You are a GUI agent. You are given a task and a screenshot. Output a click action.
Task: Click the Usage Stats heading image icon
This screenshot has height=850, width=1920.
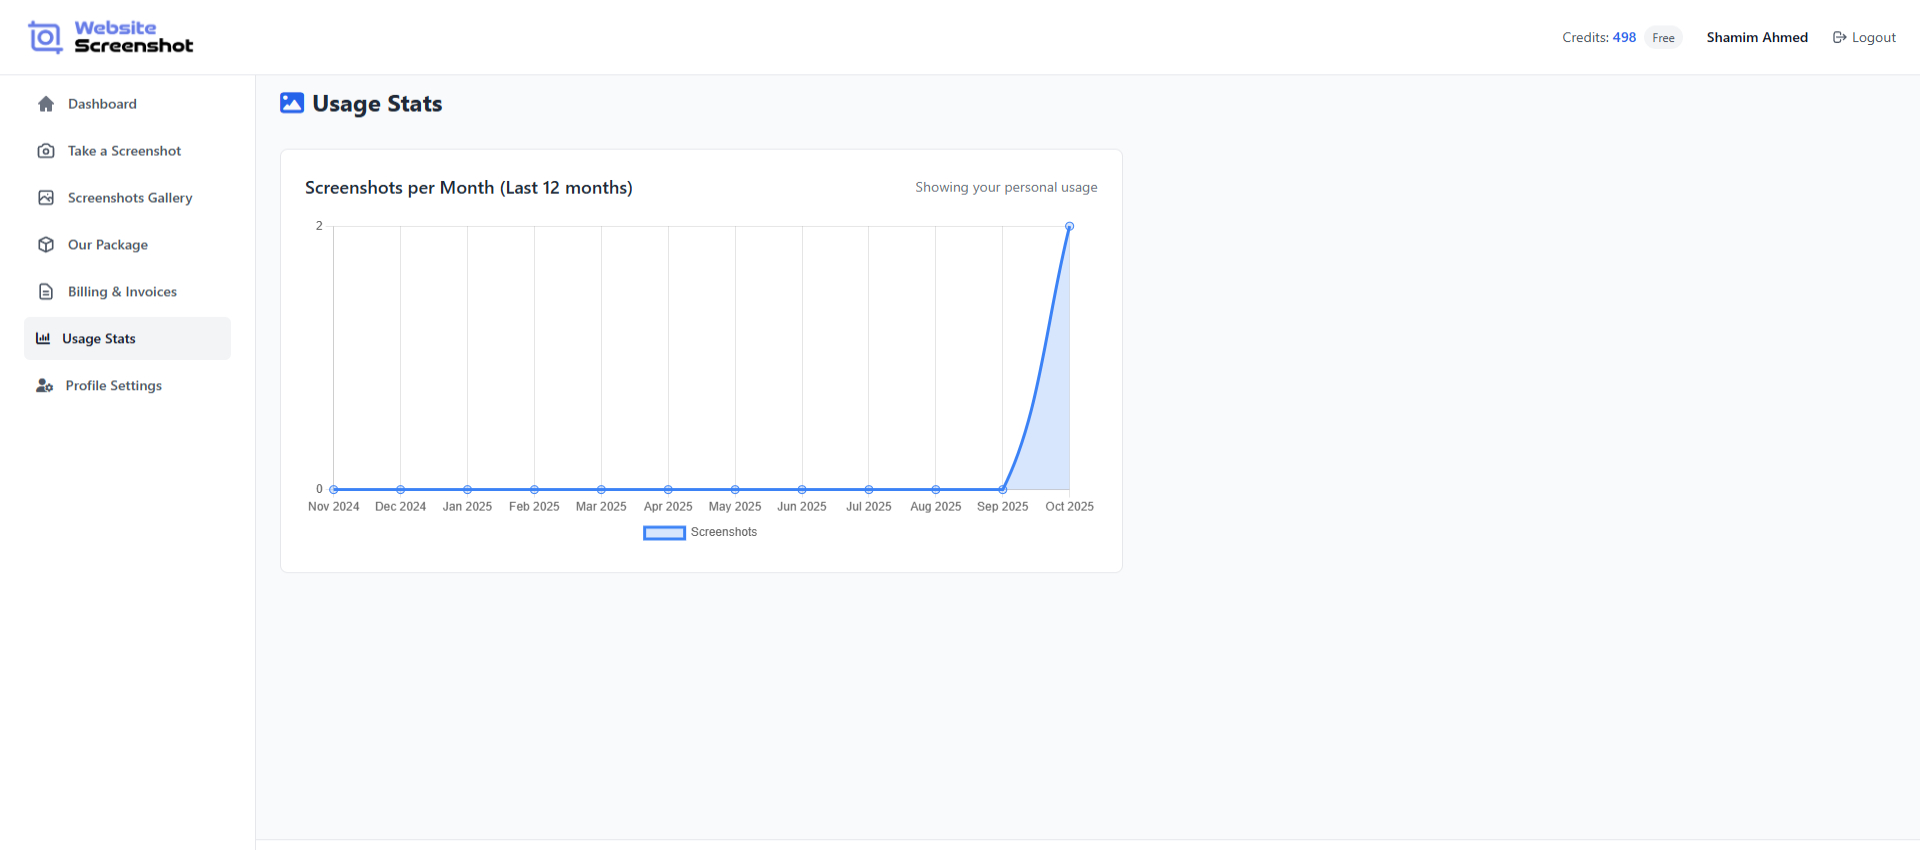[x=292, y=103]
